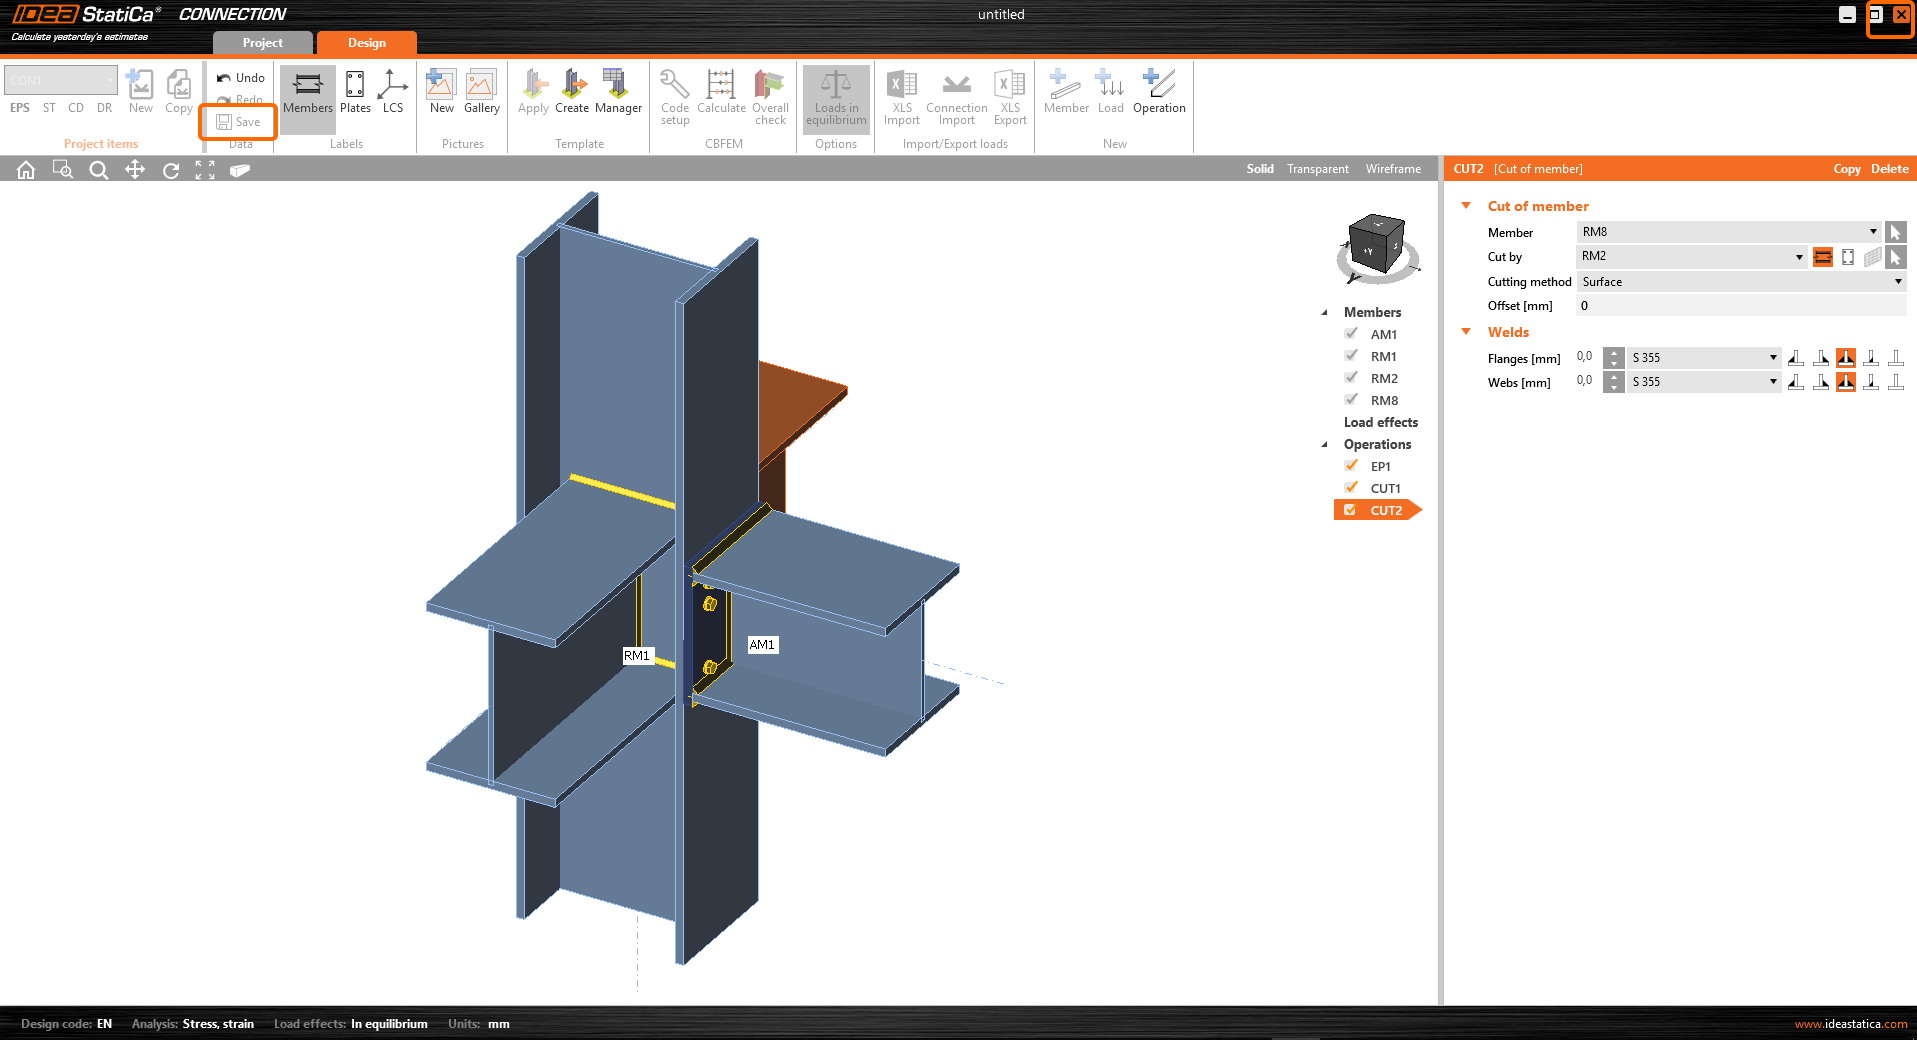This screenshot has width=1917, height=1040.
Task: Toggle the EP1 operation checkbox
Action: click(x=1351, y=466)
